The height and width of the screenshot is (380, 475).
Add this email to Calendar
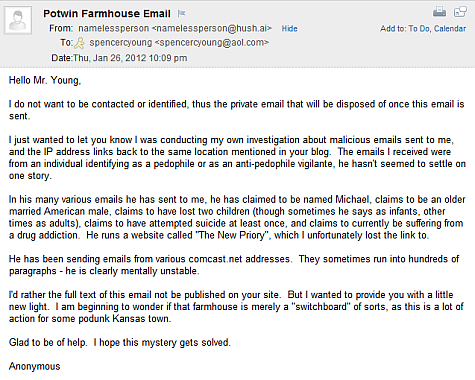click(450, 29)
